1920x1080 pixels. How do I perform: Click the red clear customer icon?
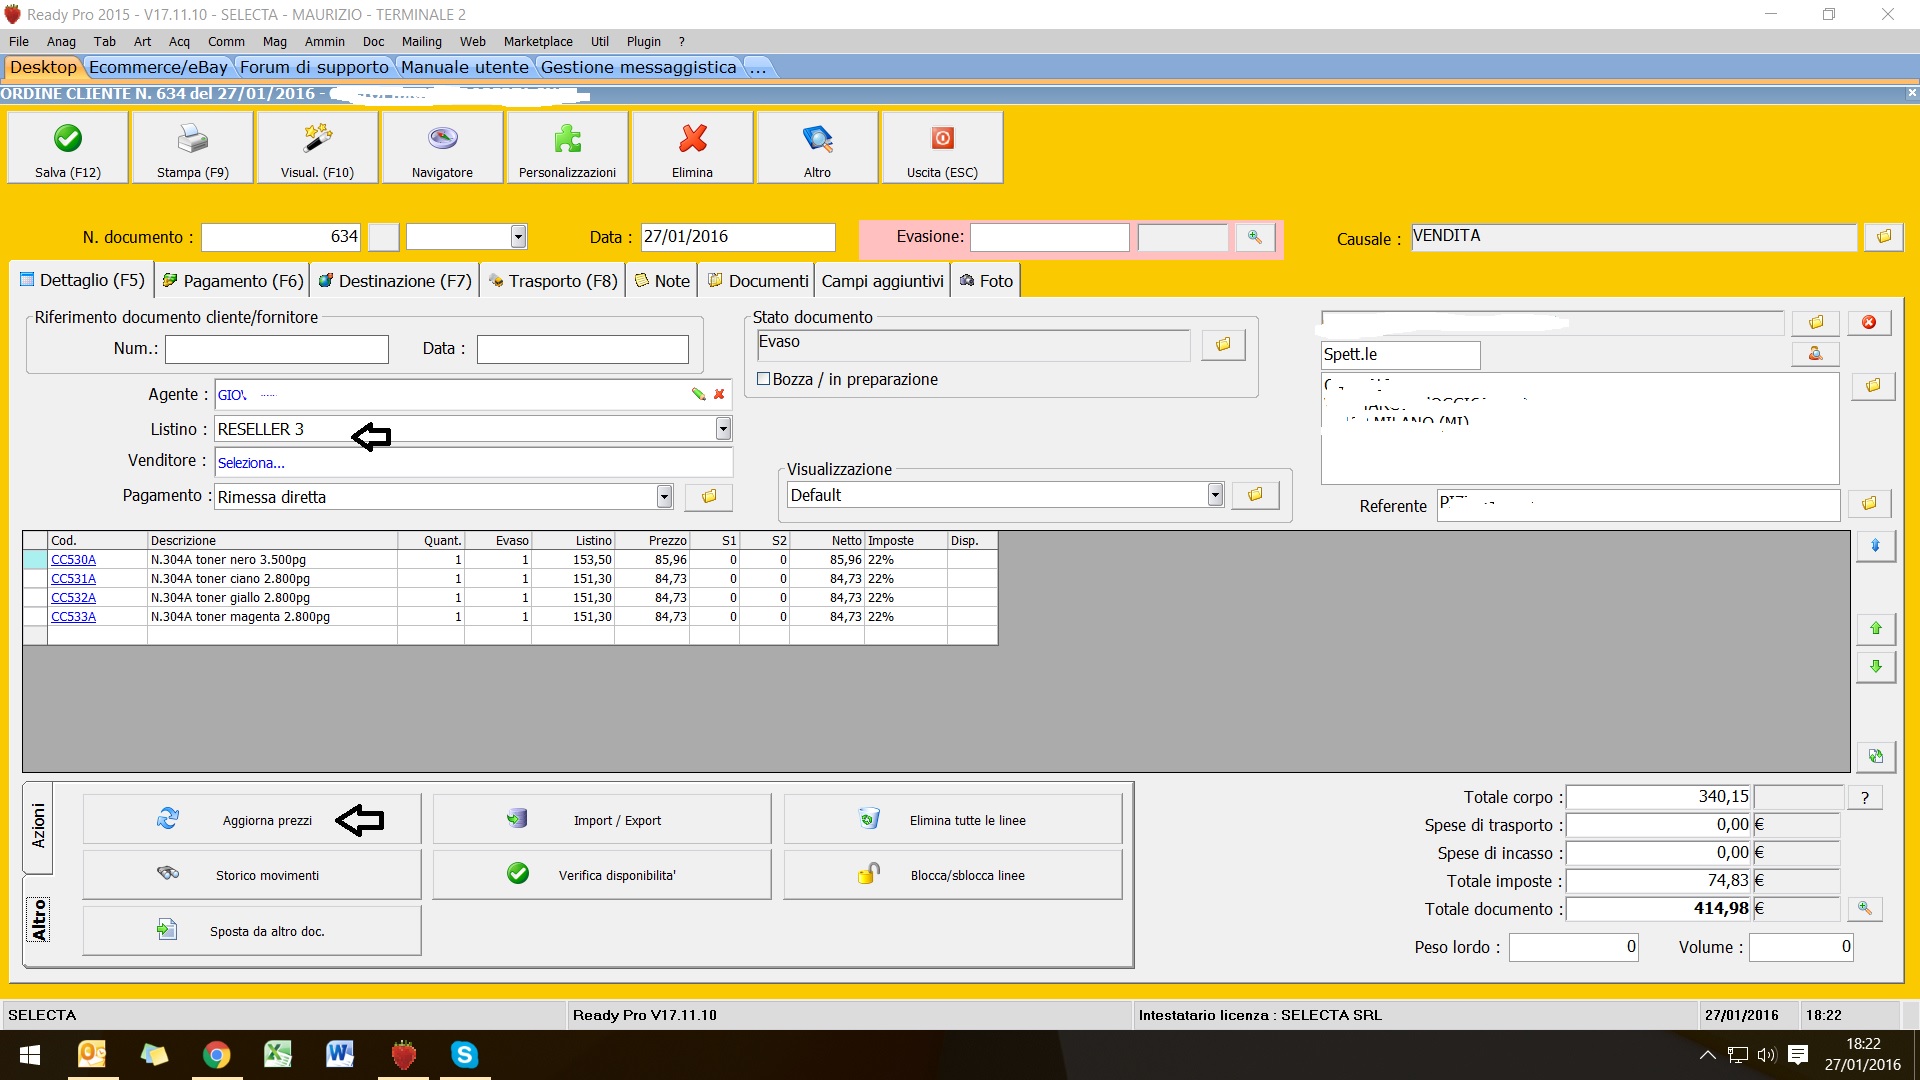1869,322
